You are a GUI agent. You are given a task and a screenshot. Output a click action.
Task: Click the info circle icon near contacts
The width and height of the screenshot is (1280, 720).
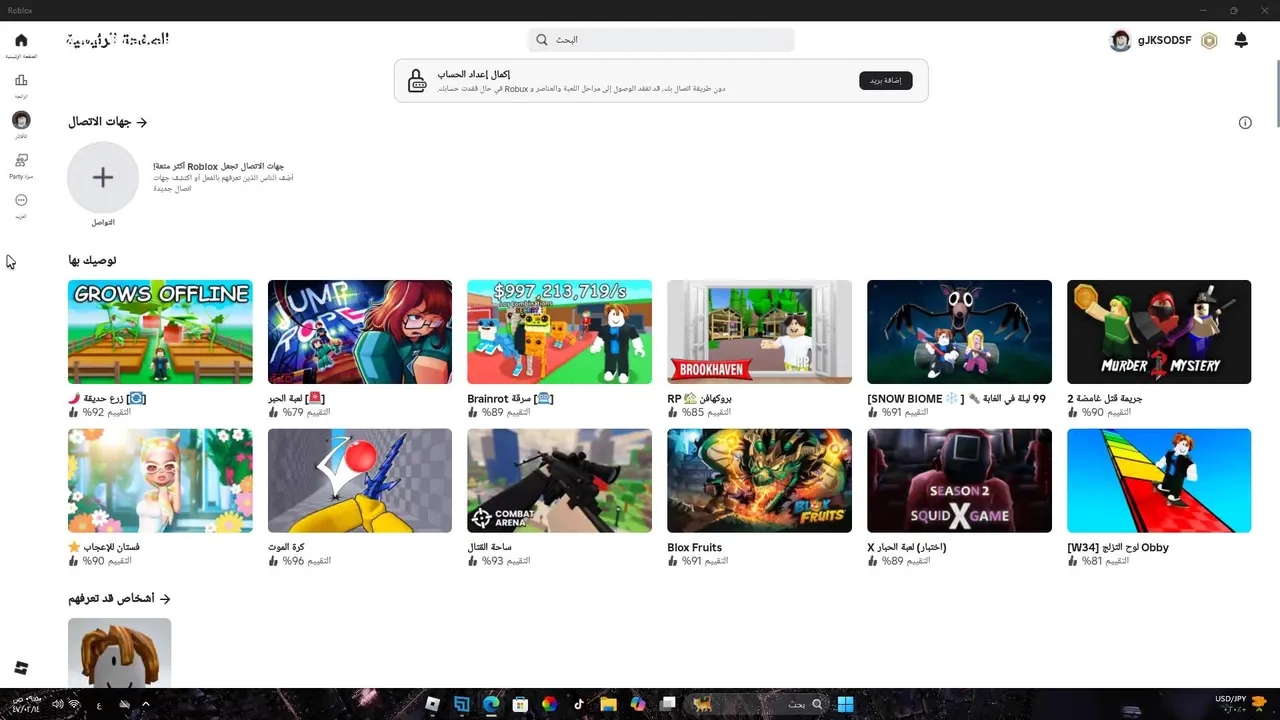click(1245, 122)
